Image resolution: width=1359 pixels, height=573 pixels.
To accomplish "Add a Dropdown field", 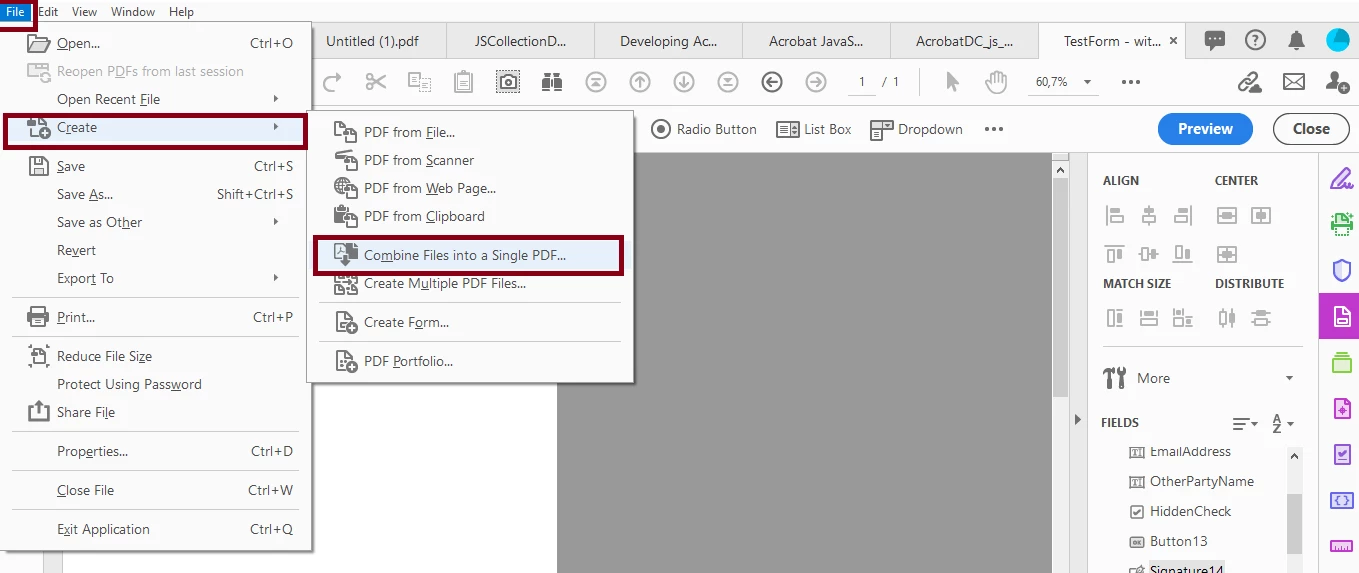I will tap(916, 129).
